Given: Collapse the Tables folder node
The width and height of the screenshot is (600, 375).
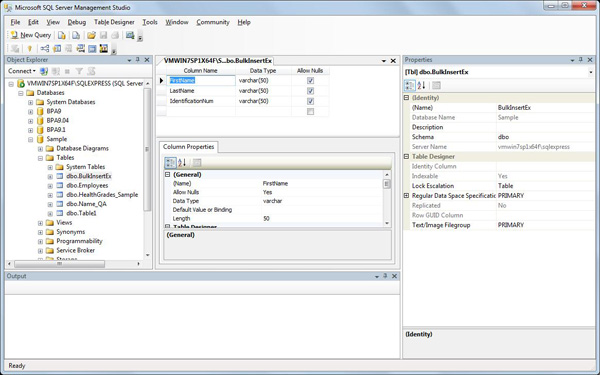Looking at the screenshot, I should click(x=40, y=158).
